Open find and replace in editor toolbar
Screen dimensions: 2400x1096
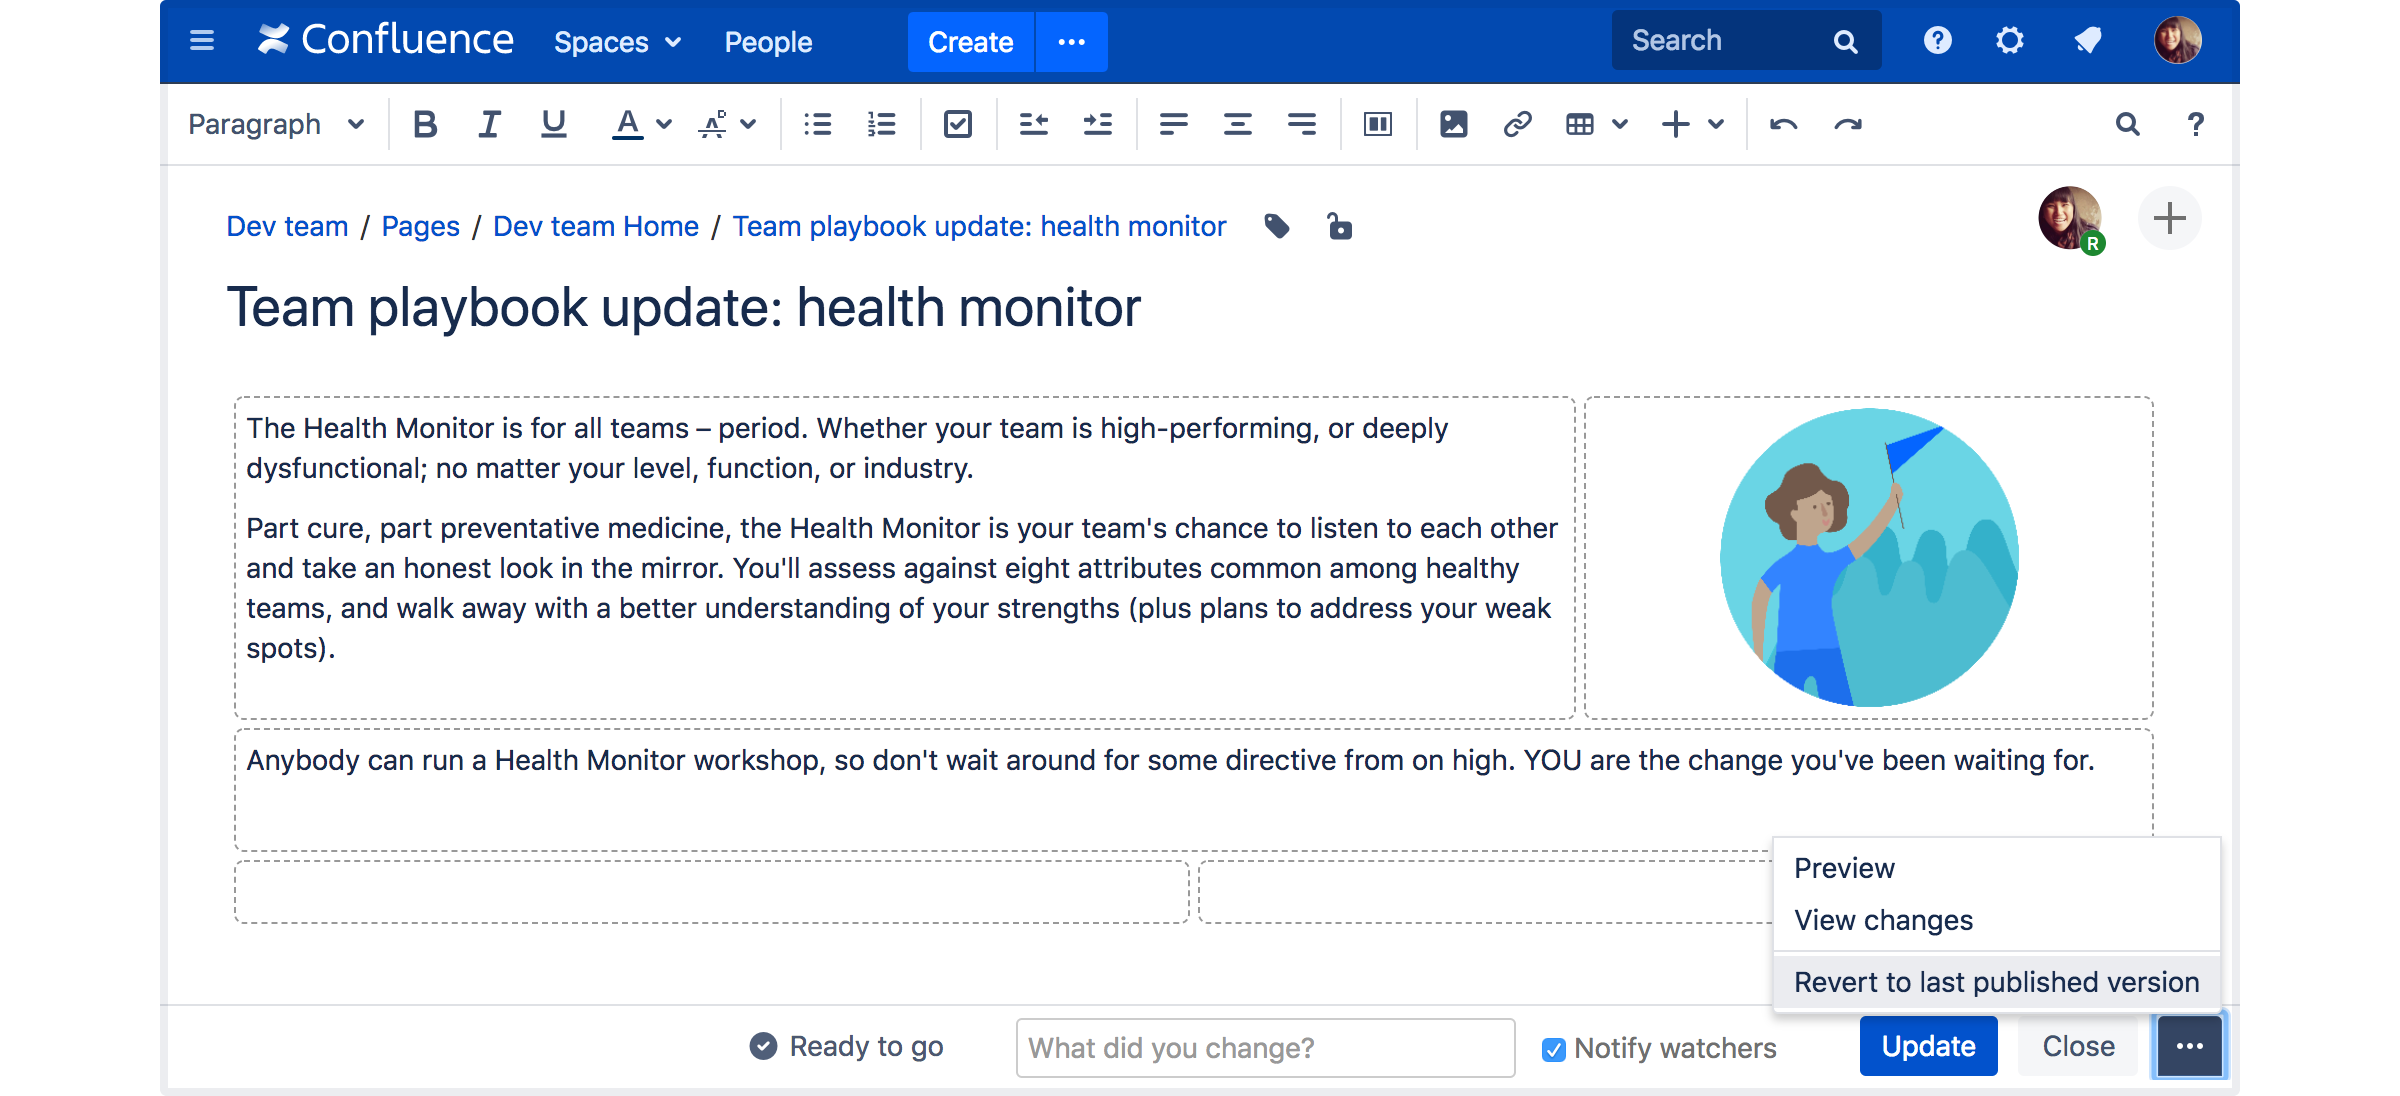[2127, 124]
